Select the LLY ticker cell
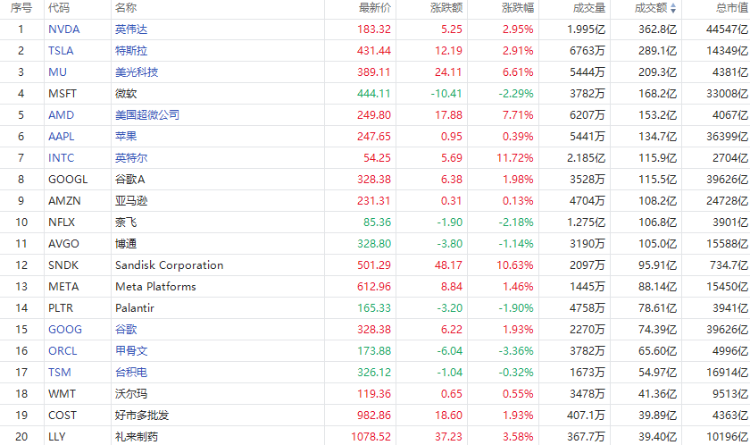This screenshot has width=750, height=445. tap(57, 437)
